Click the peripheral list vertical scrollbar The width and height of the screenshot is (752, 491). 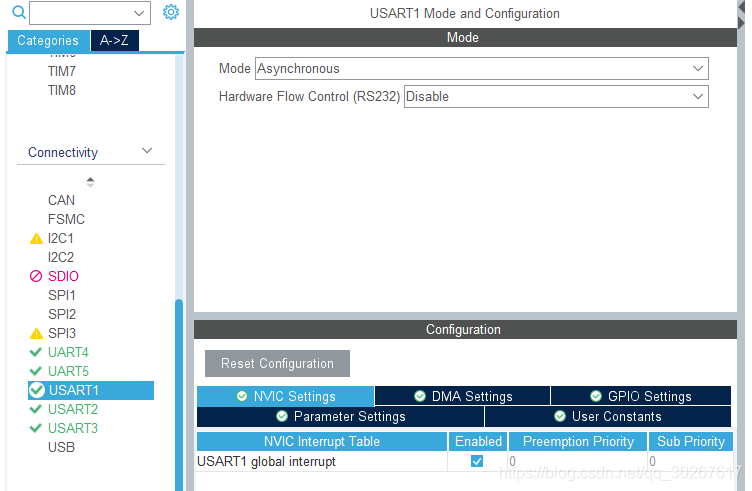coord(179,393)
